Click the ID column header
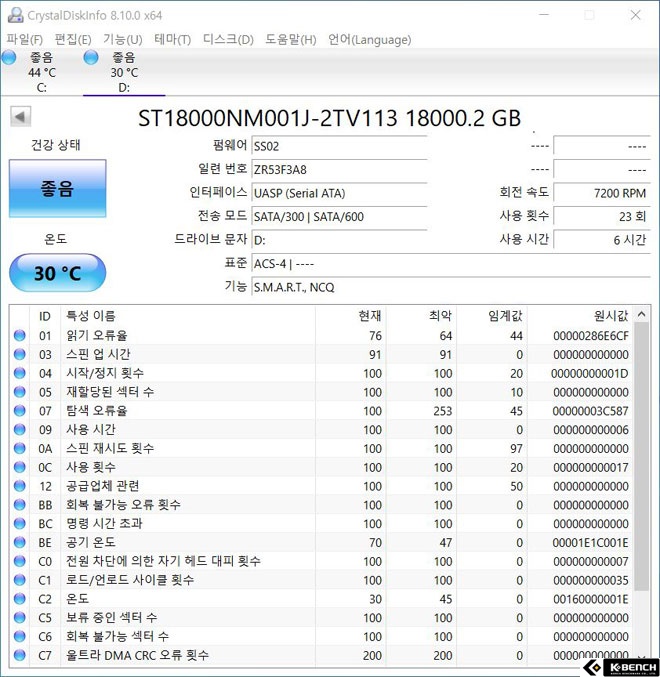The width and height of the screenshot is (660, 677). click(45, 316)
